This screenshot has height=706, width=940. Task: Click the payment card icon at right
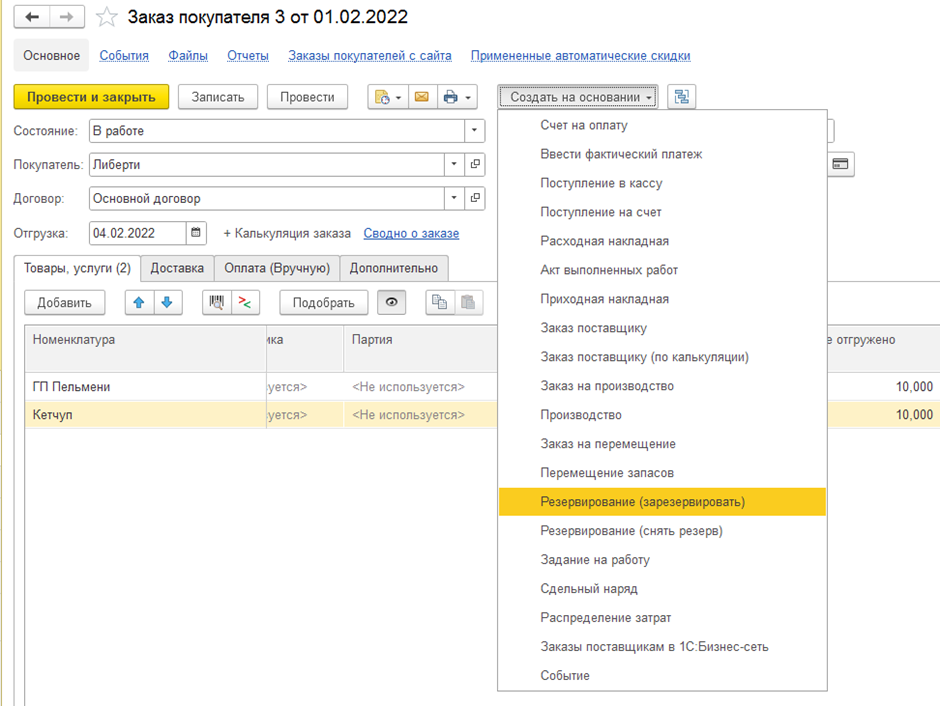840,164
